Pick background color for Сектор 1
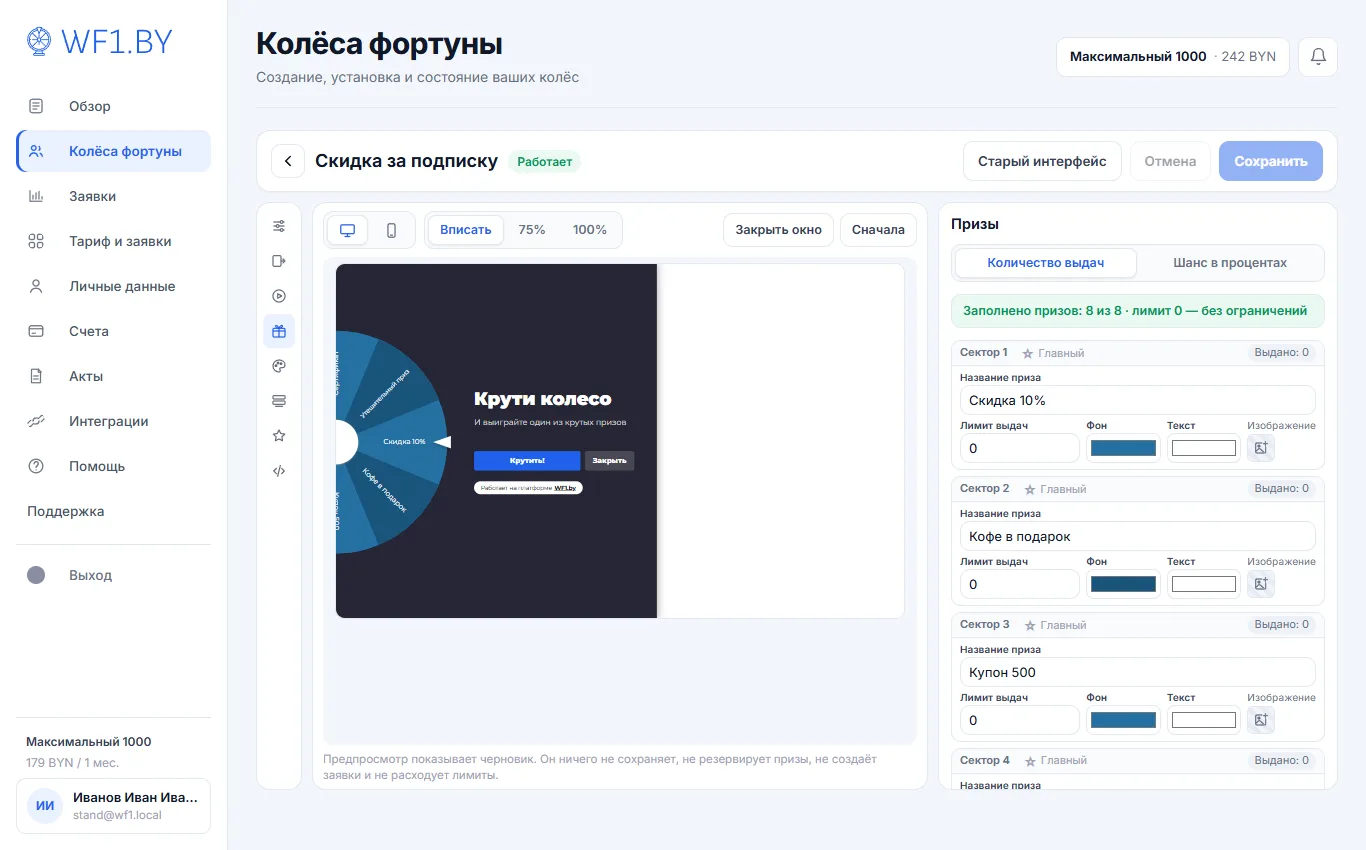The height and width of the screenshot is (850, 1366). tap(1123, 448)
